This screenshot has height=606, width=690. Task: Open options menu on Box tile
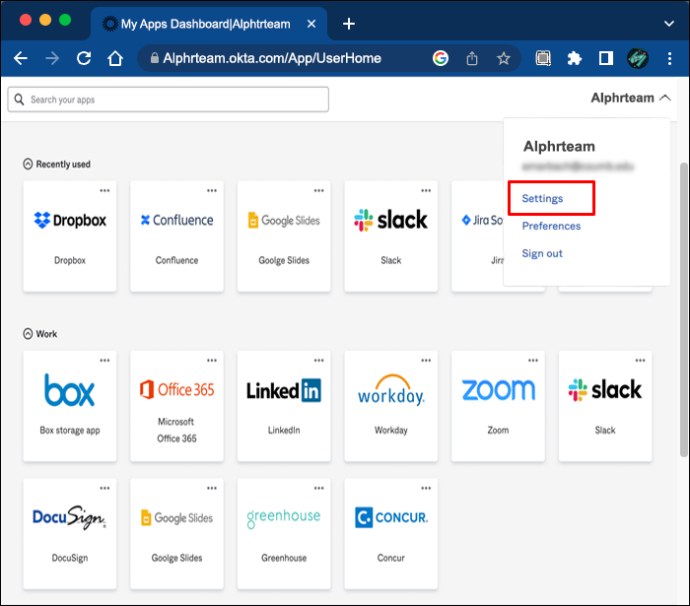pos(105,360)
